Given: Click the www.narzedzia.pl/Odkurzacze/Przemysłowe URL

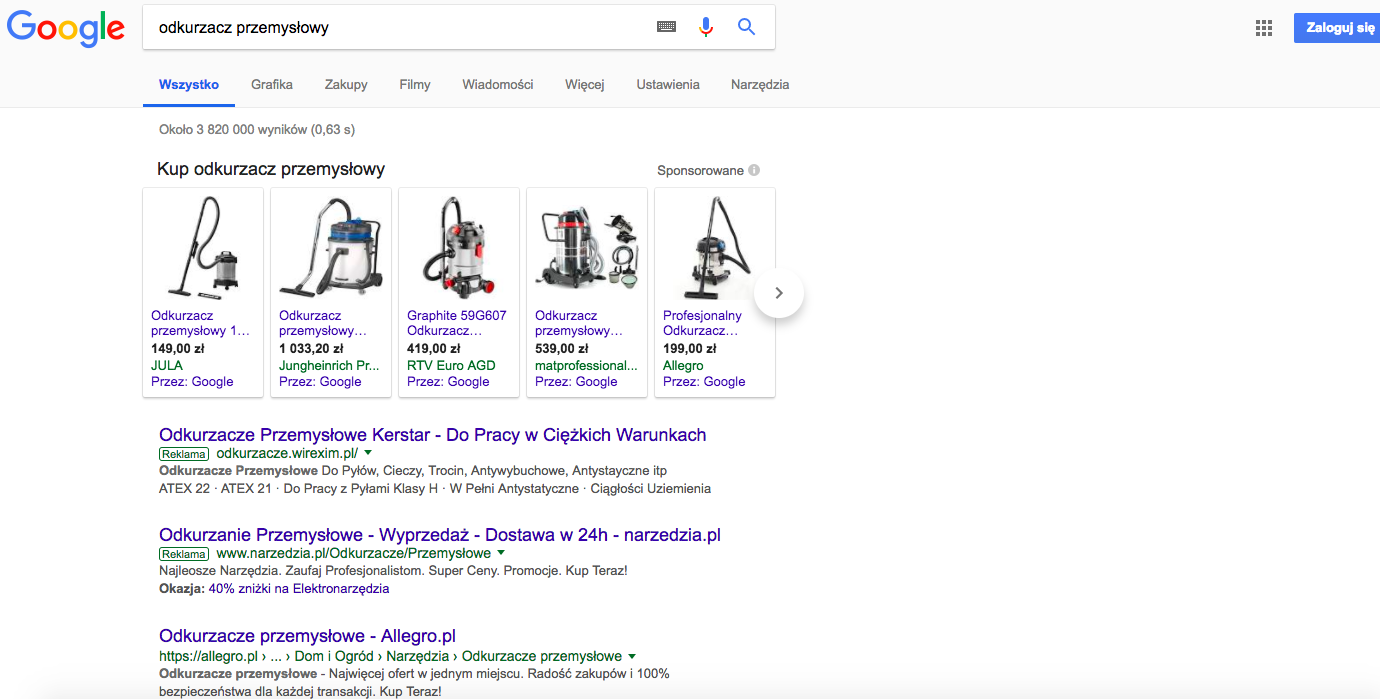Looking at the screenshot, I should tap(354, 553).
